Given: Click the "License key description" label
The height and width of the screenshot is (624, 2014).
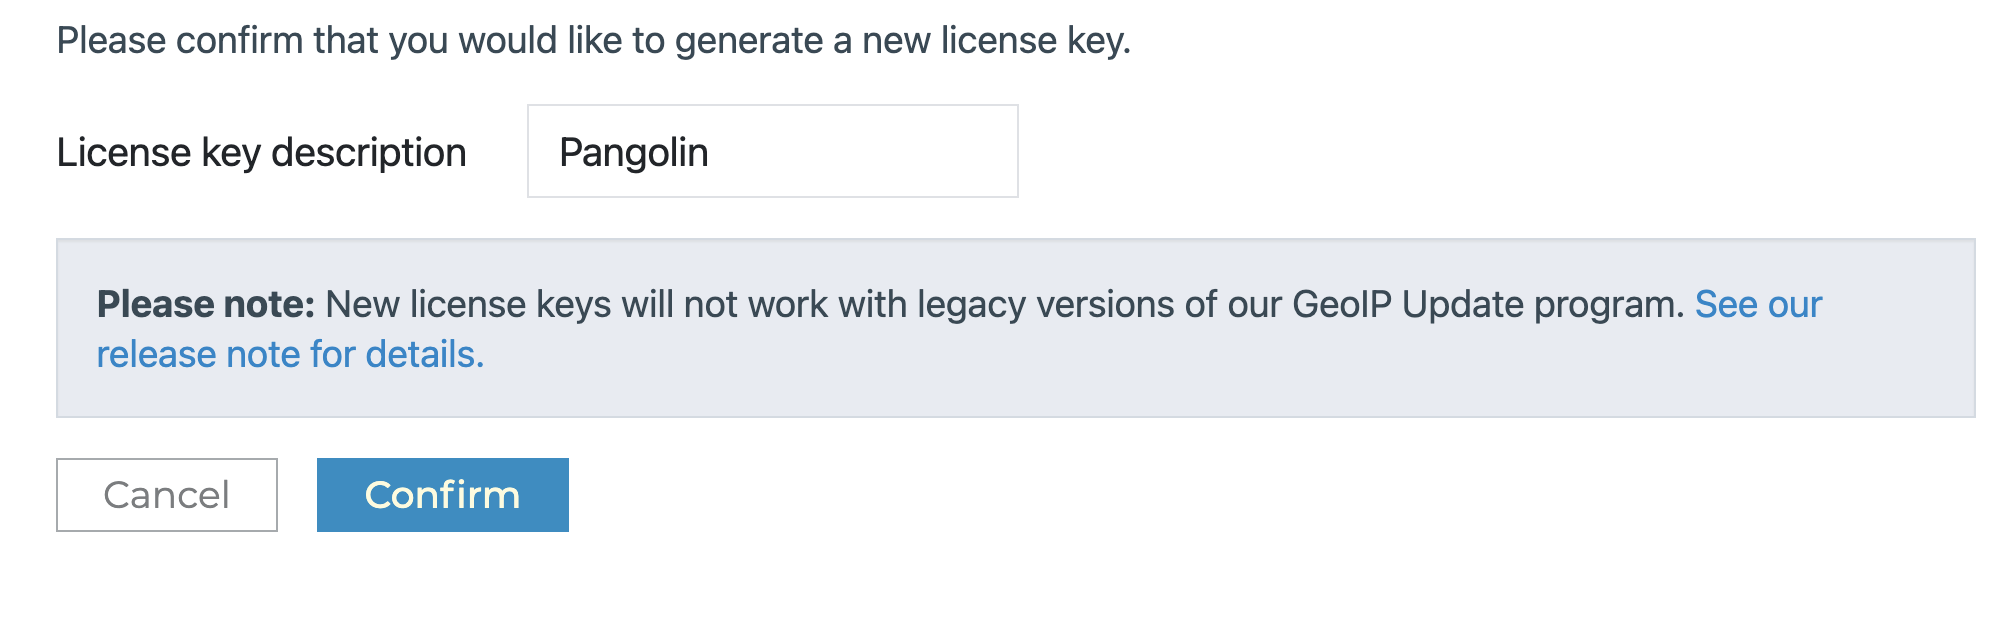Looking at the screenshot, I should (x=261, y=153).
